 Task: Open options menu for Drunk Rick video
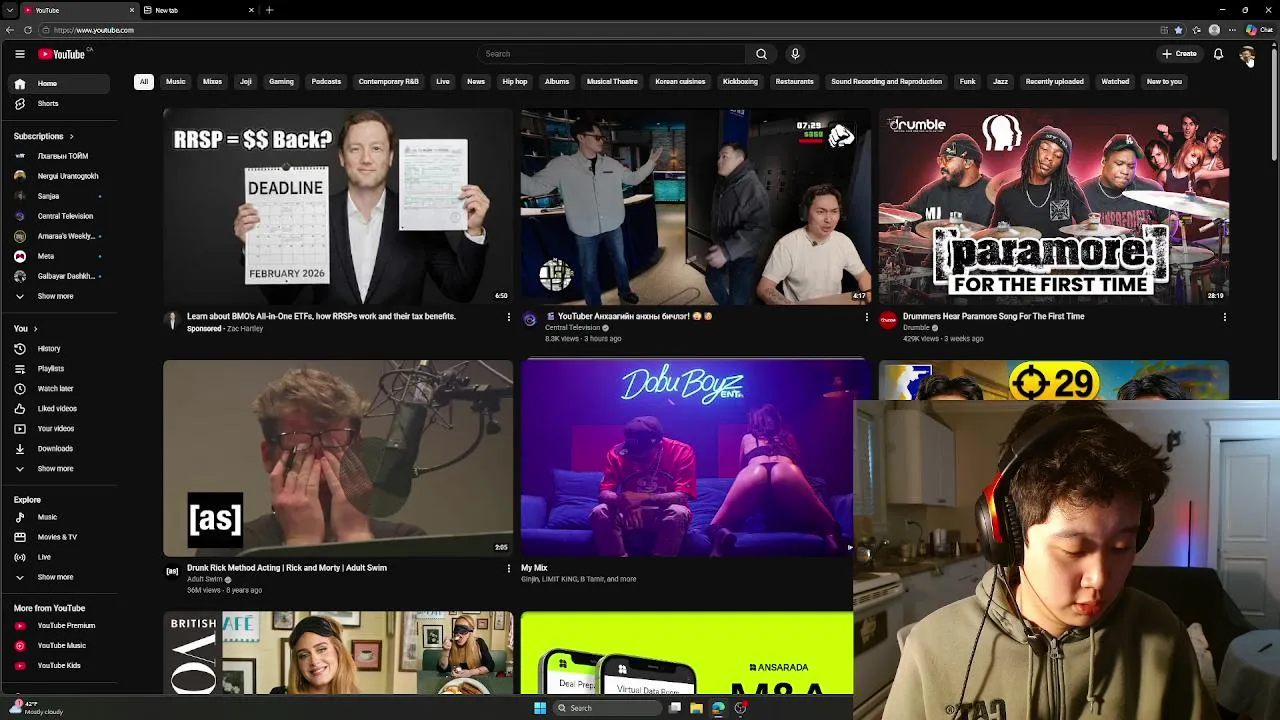[x=508, y=568]
